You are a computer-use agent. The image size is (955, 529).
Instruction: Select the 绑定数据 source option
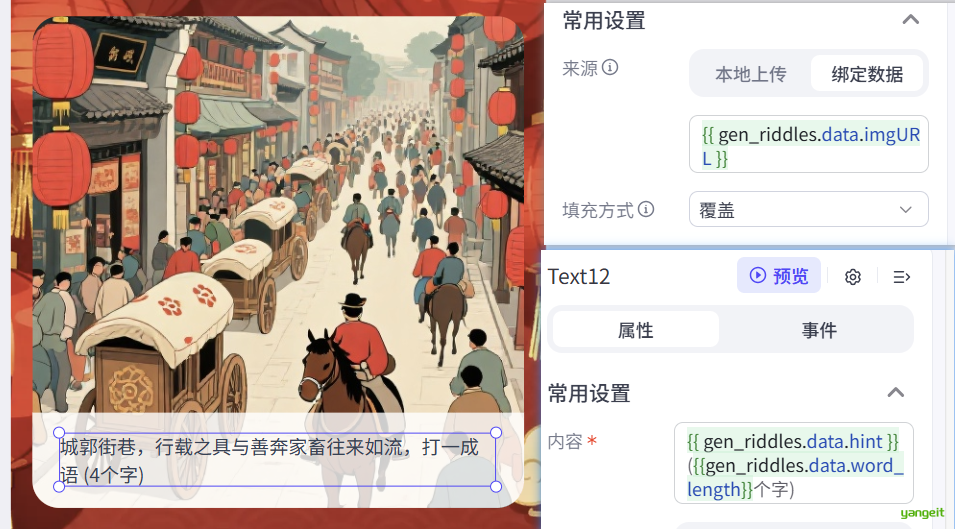[x=867, y=74]
